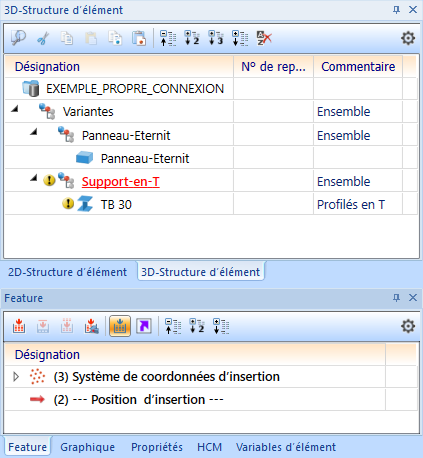Expand structure to level 3
The width and height of the screenshot is (423, 458).
point(216,38)
